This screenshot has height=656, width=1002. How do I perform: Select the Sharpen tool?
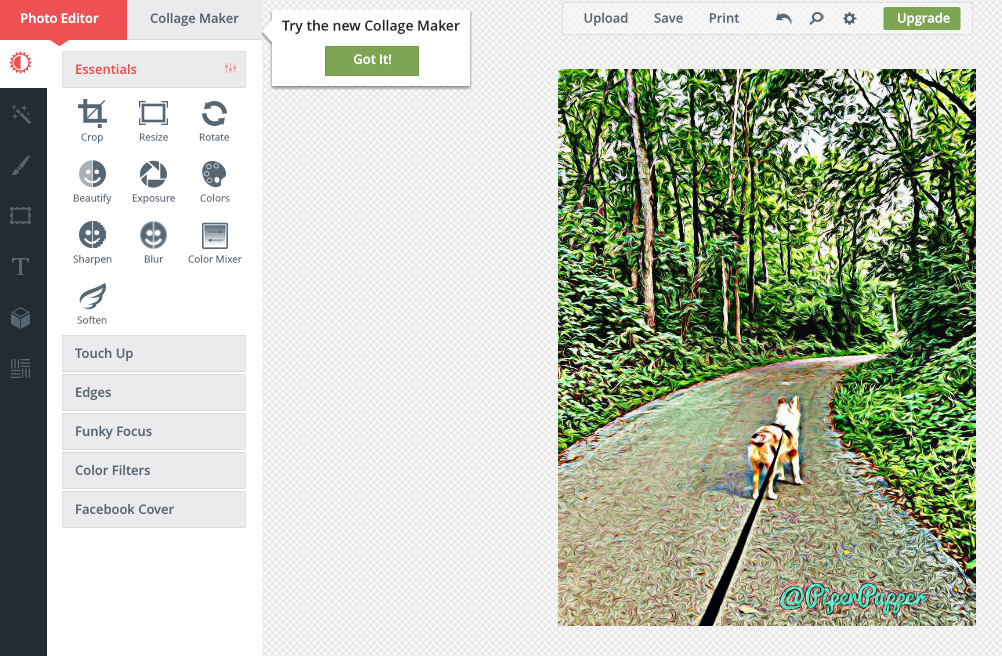pos(92,242)
